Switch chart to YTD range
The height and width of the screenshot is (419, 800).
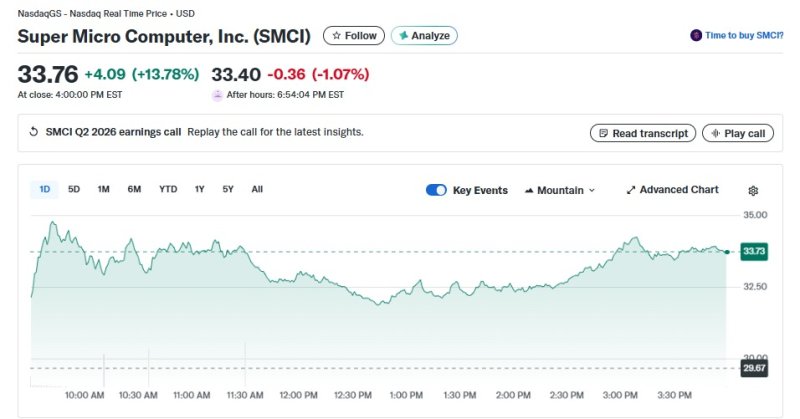click(x=168, y=189)
